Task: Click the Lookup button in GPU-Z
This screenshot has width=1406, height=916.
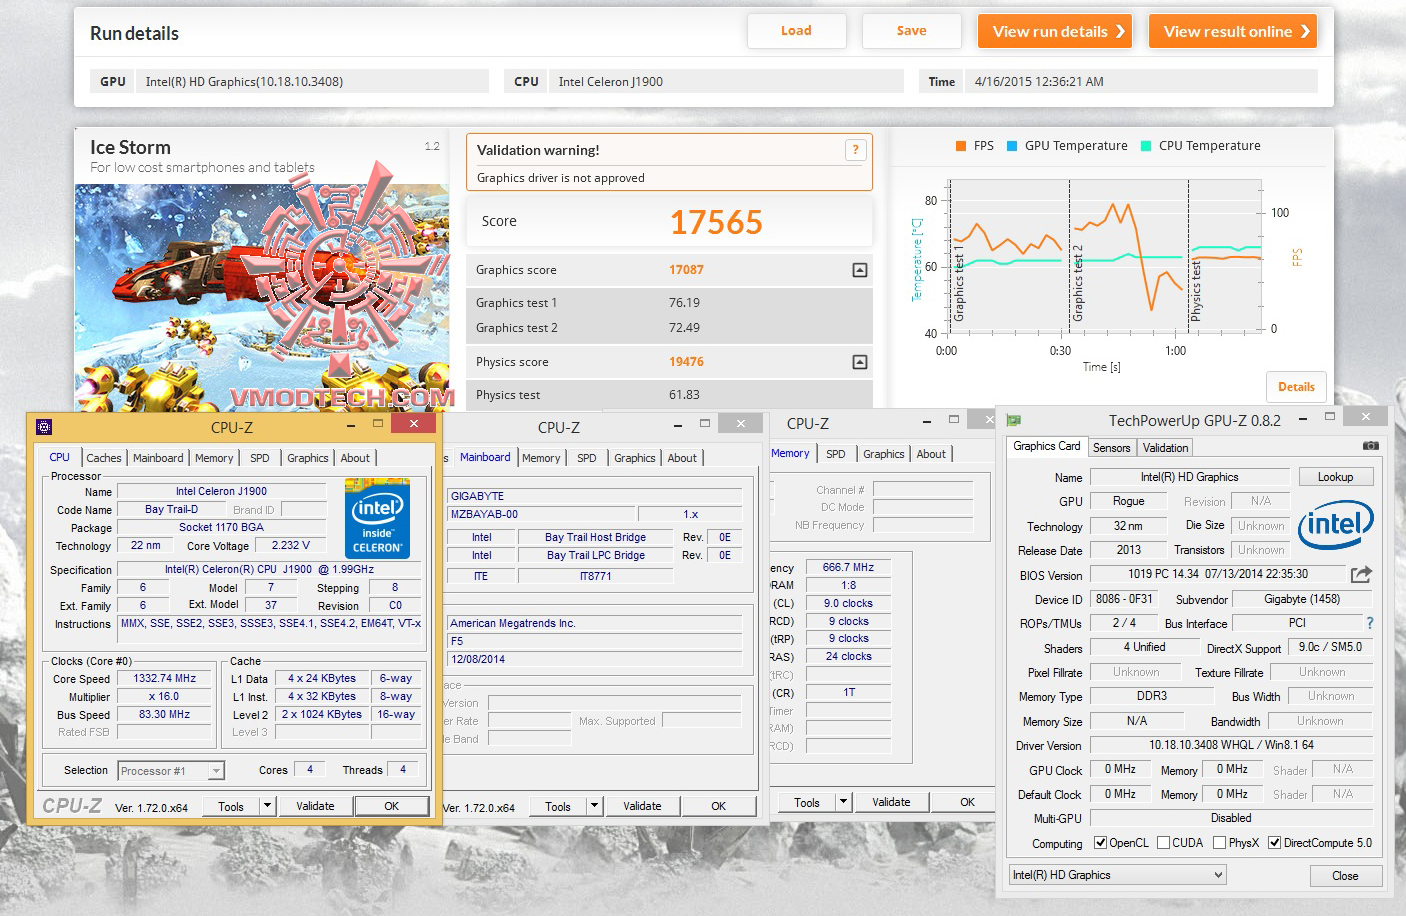Action: tap(1335, 477)
